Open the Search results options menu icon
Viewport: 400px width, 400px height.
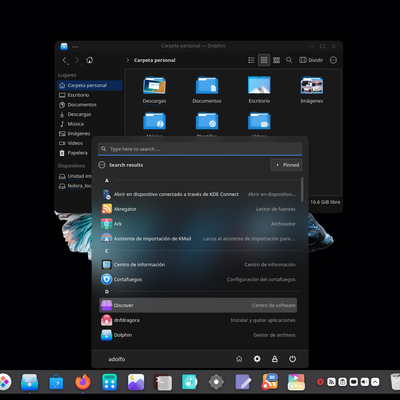point(102,165)
